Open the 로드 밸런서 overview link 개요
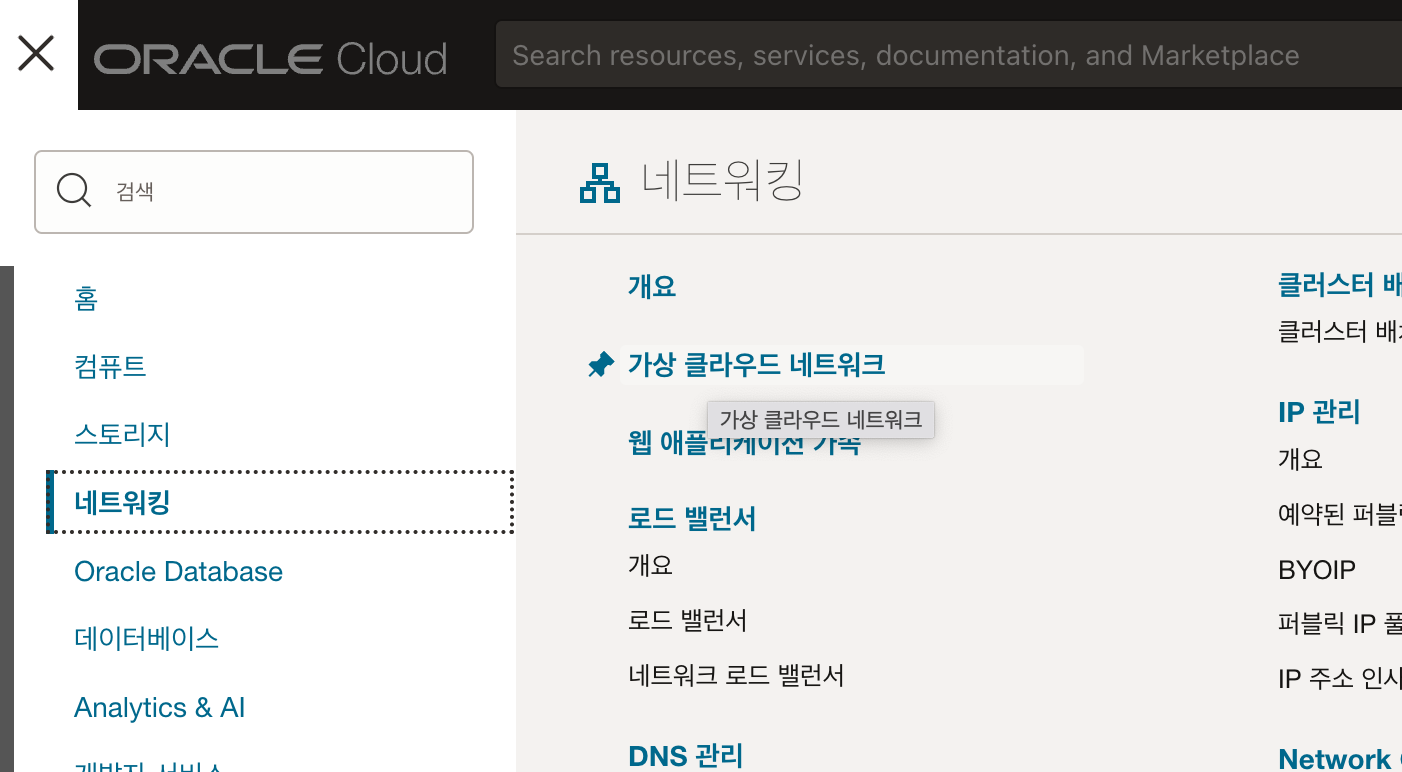Viewport: 1402px width, 772px height. (x=652, y=565)
